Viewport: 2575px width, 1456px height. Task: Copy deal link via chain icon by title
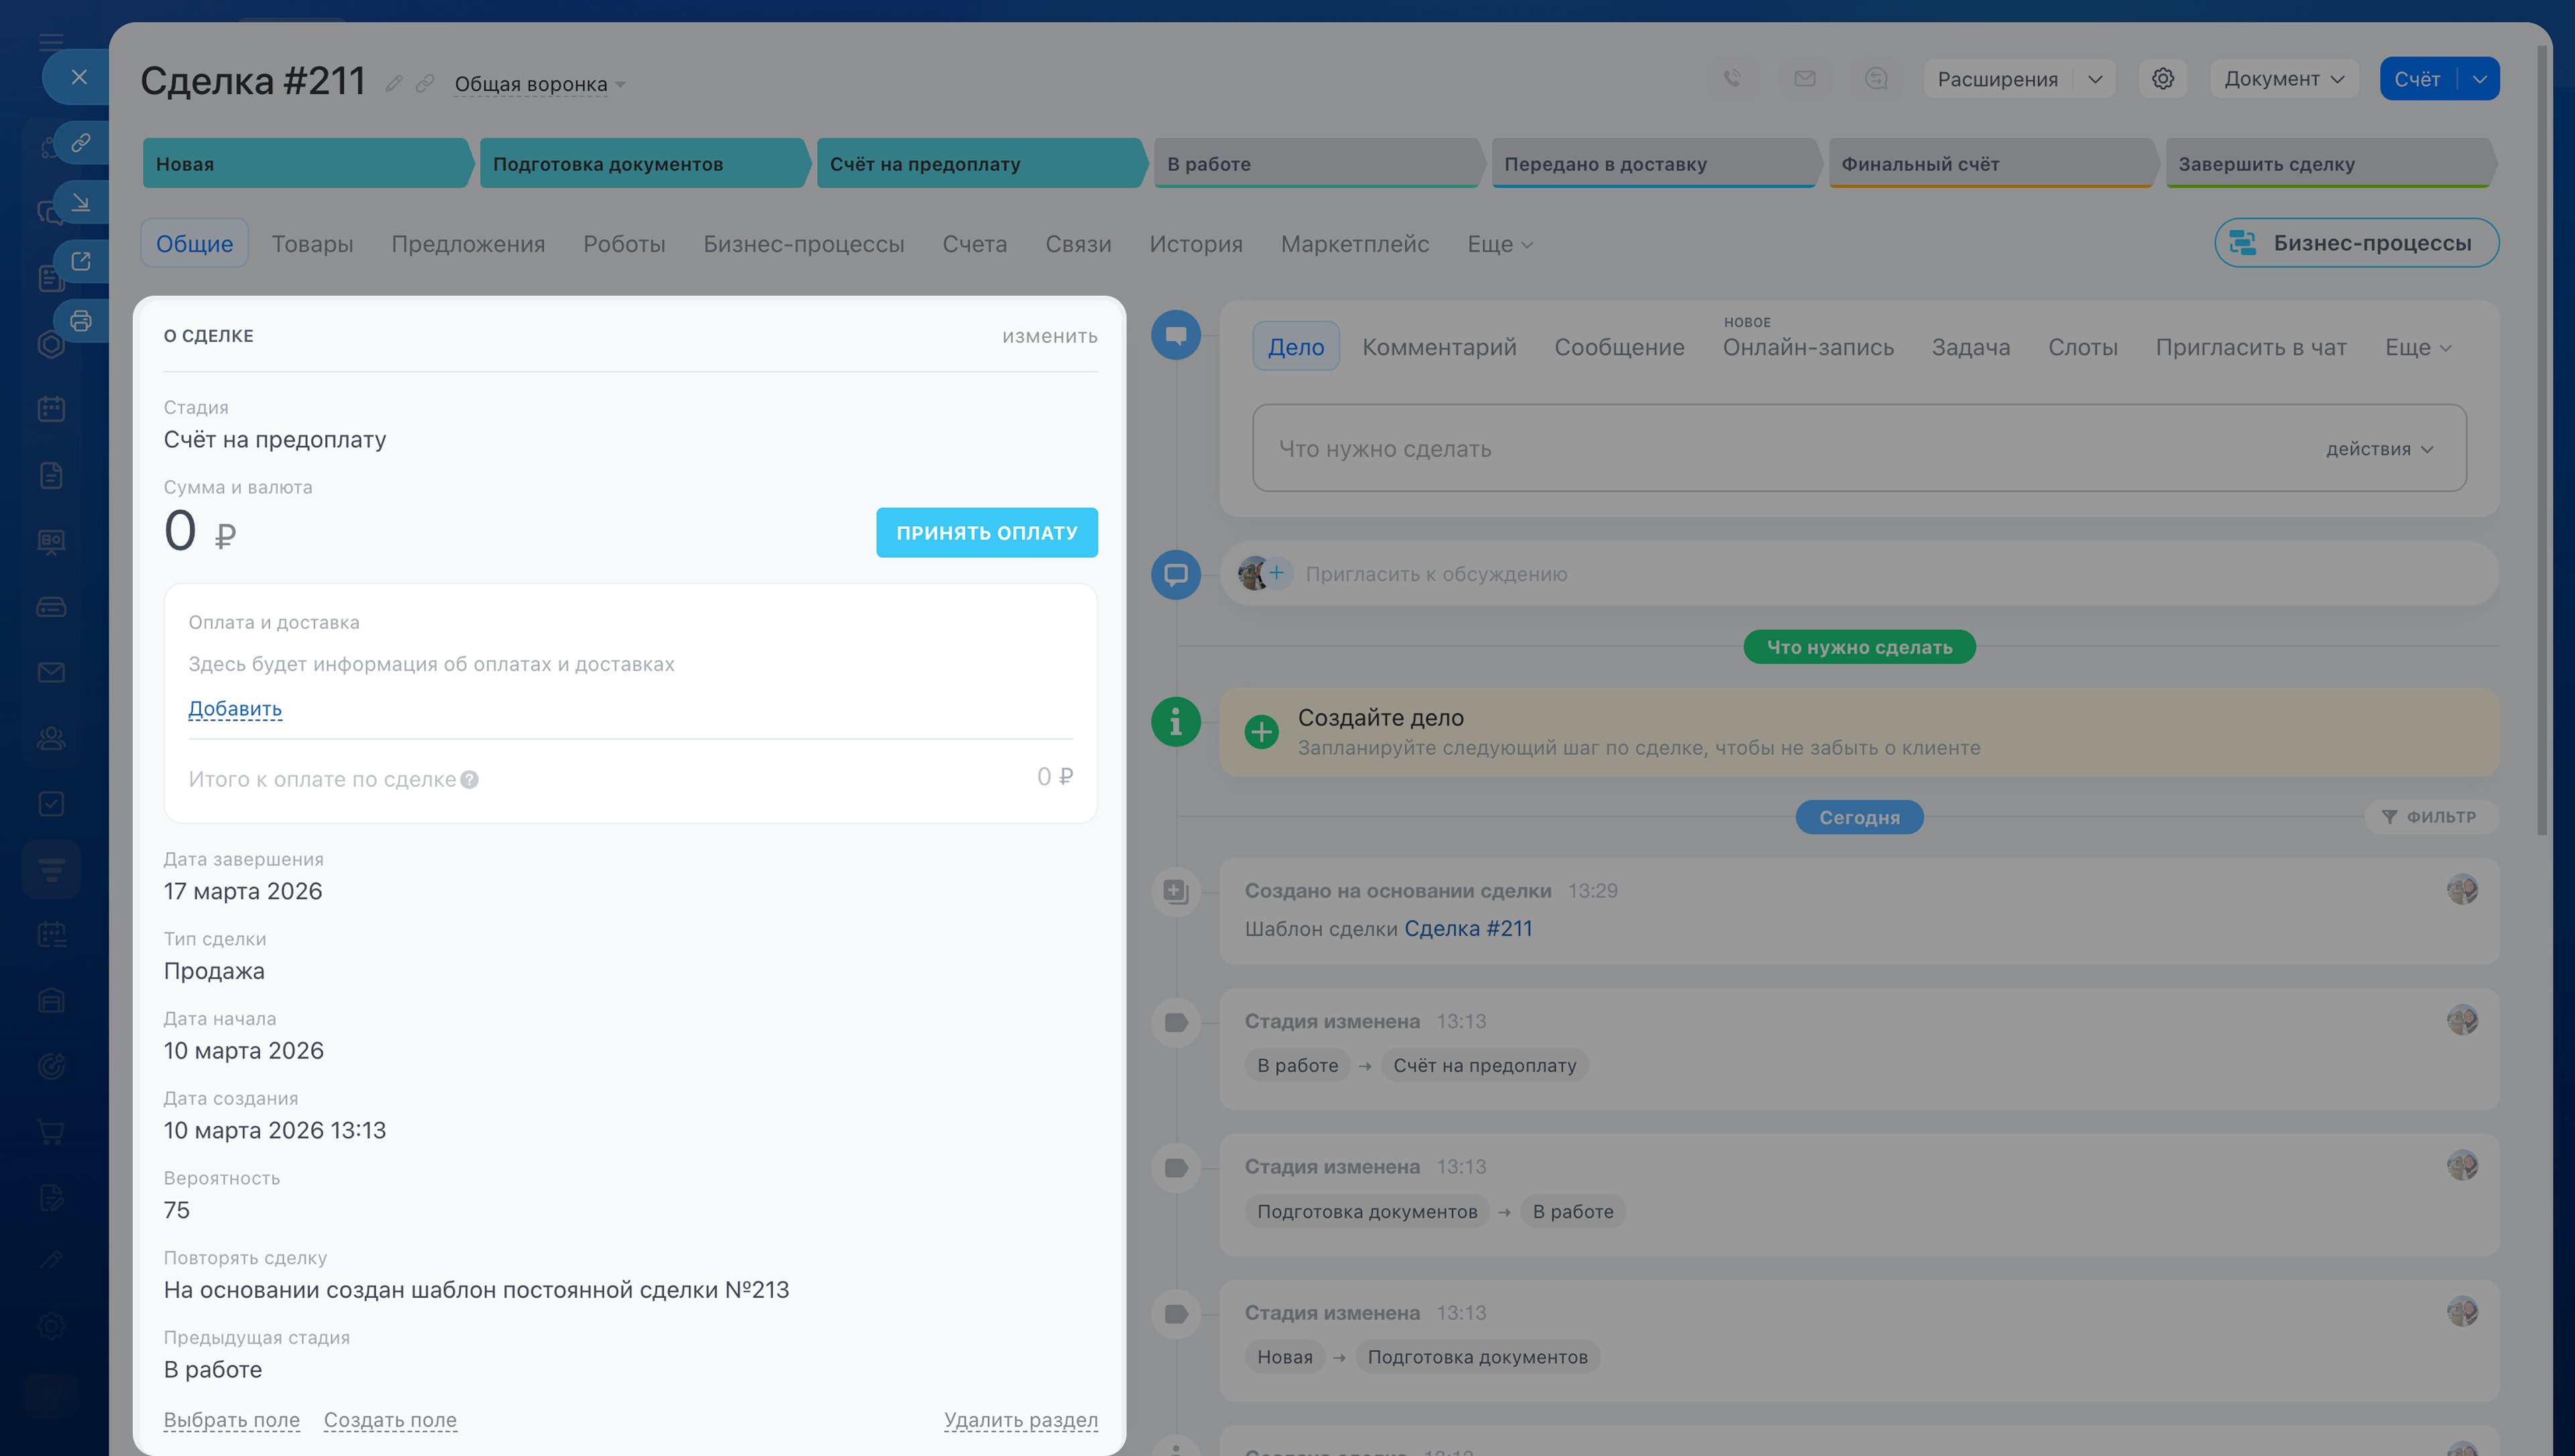pyautogui.click(x=425, y=84)
